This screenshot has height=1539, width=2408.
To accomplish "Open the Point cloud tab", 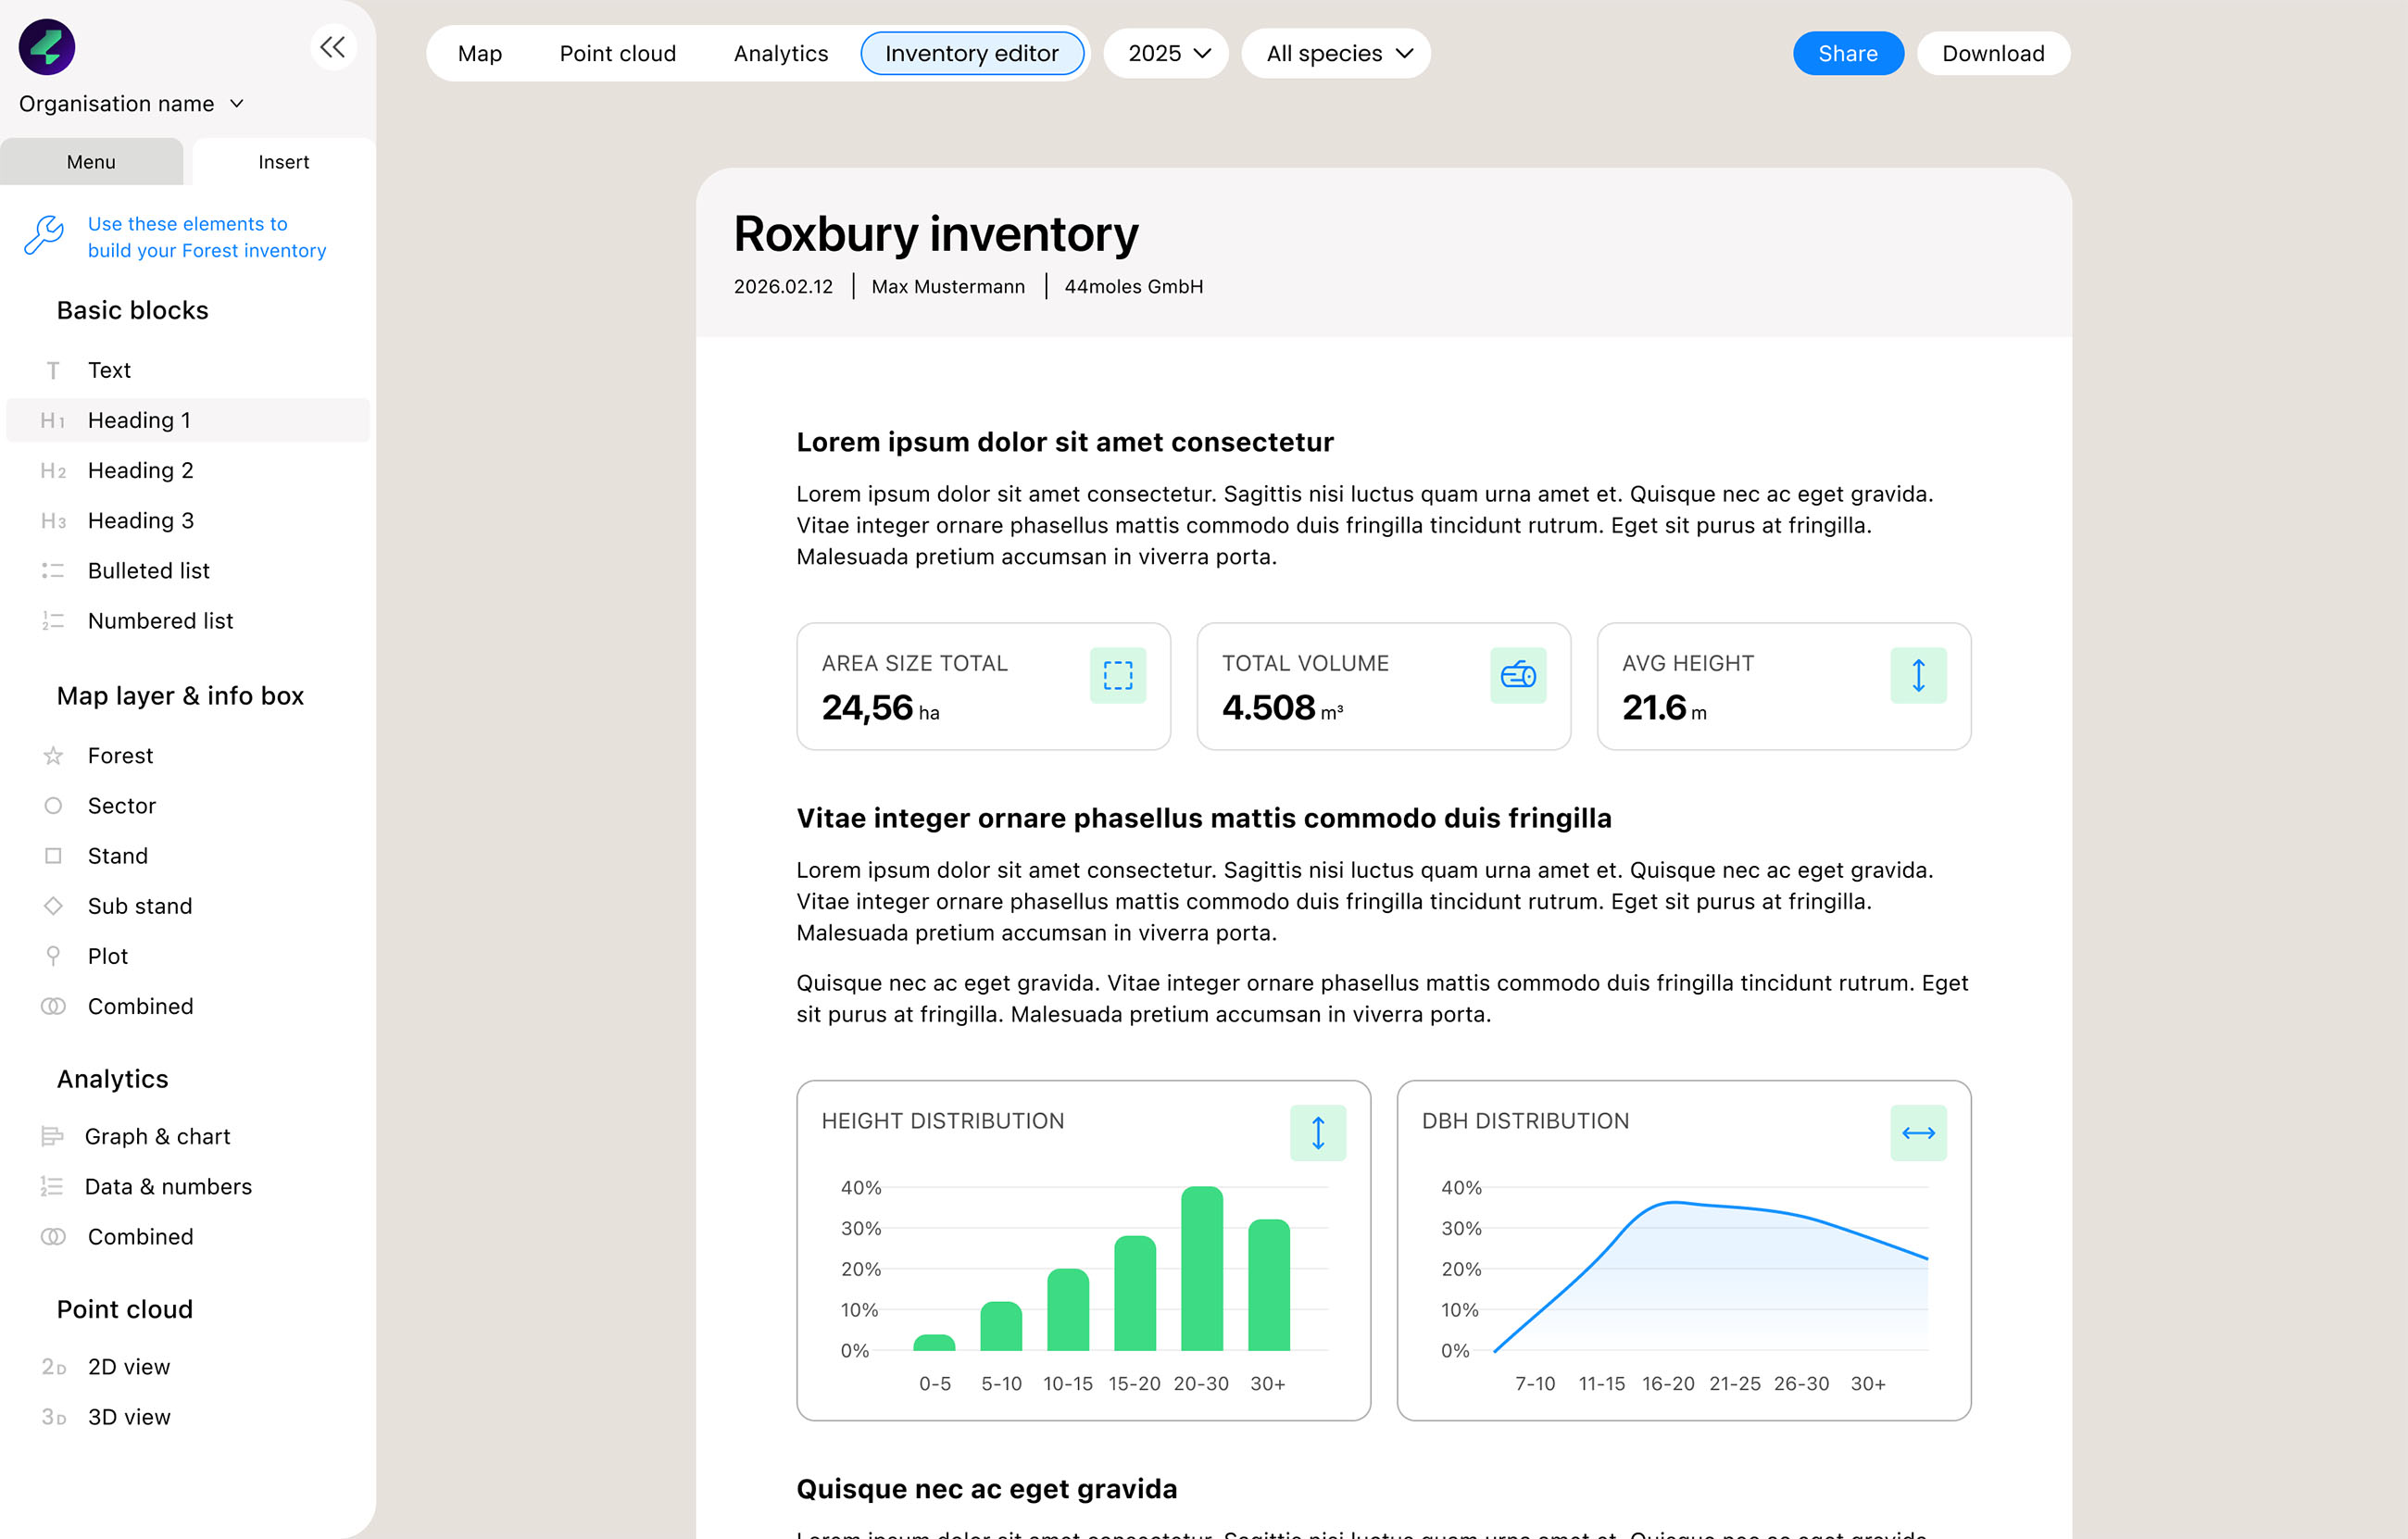I will coord(617,53).
